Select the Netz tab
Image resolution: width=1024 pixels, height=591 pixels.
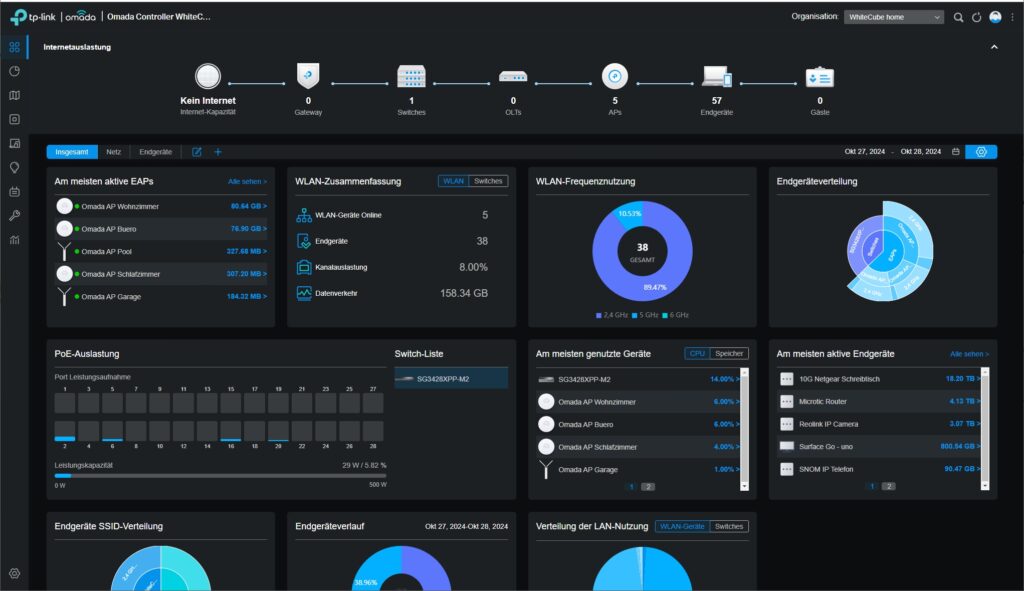(x=114, y=152)
